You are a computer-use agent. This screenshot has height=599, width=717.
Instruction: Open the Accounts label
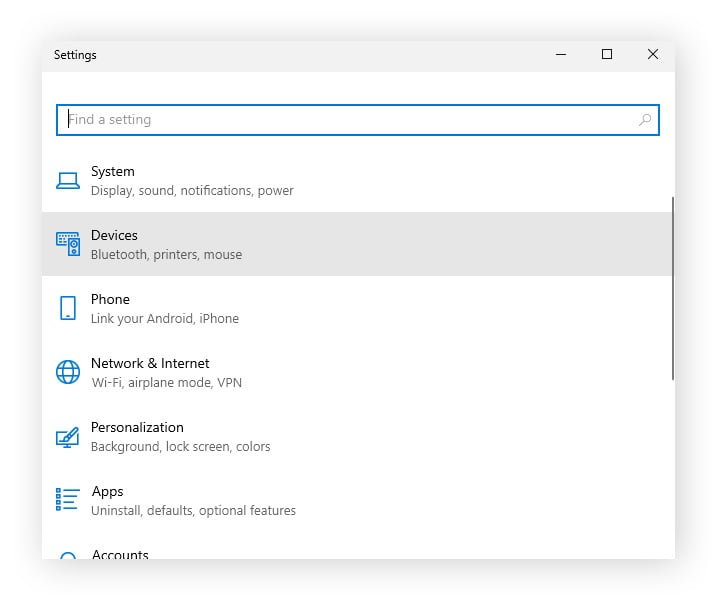(120, 554)
